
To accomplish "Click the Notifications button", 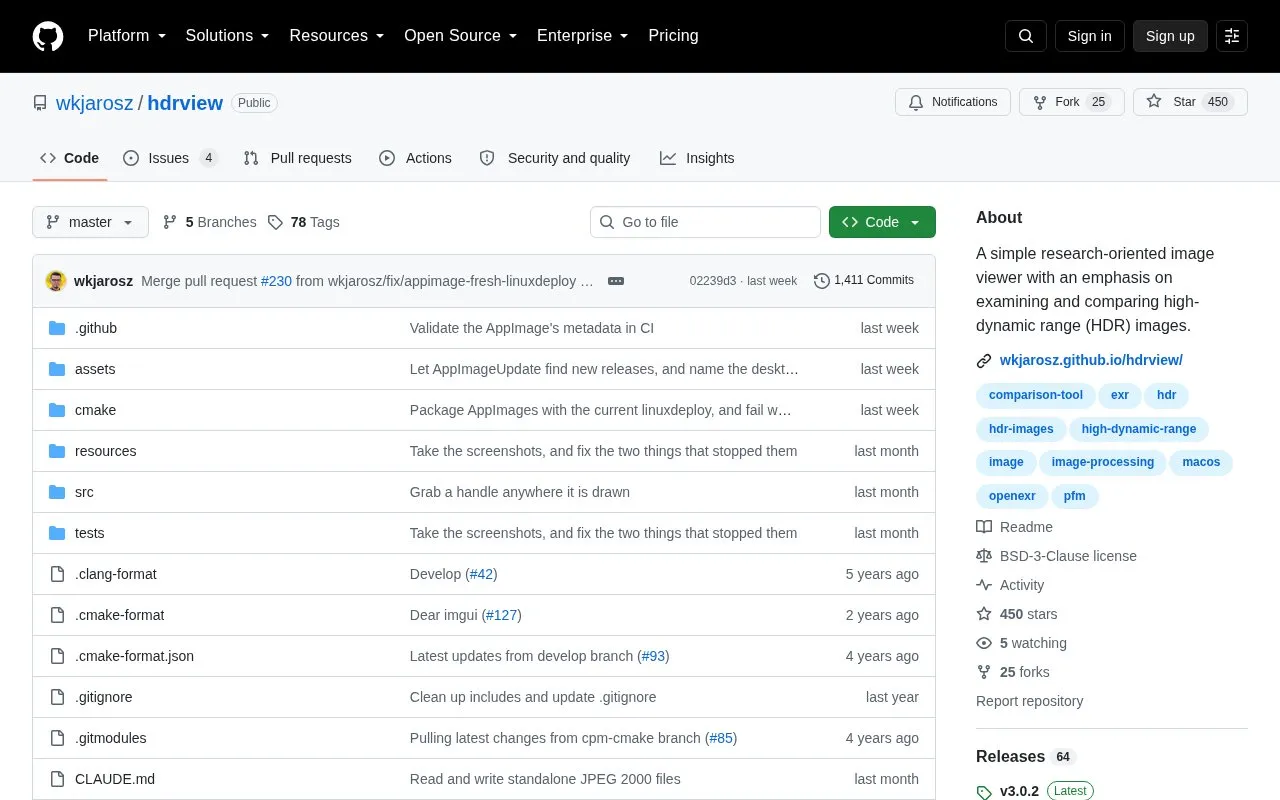I will coord(953,102).
